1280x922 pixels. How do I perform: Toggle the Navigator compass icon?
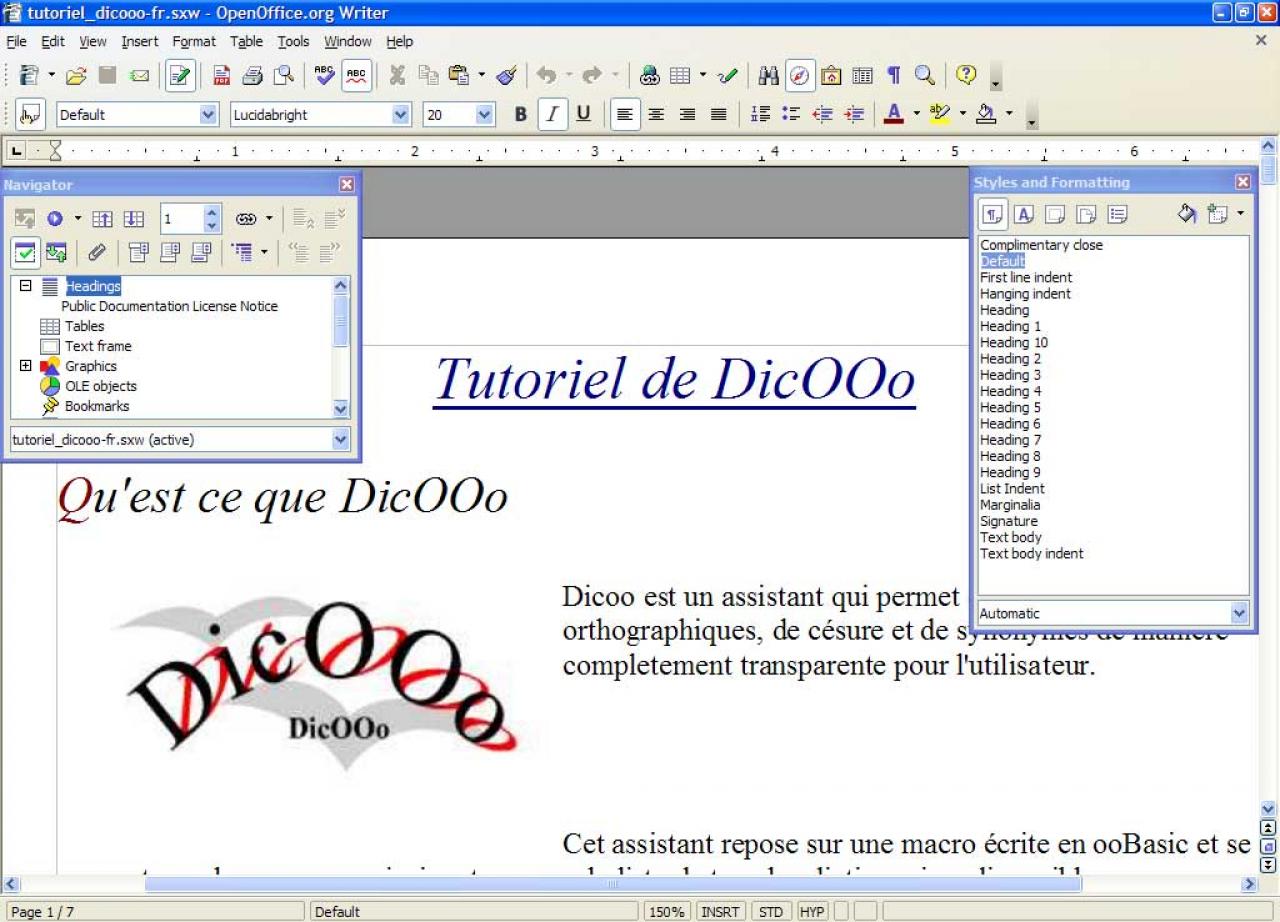(800, 75)
